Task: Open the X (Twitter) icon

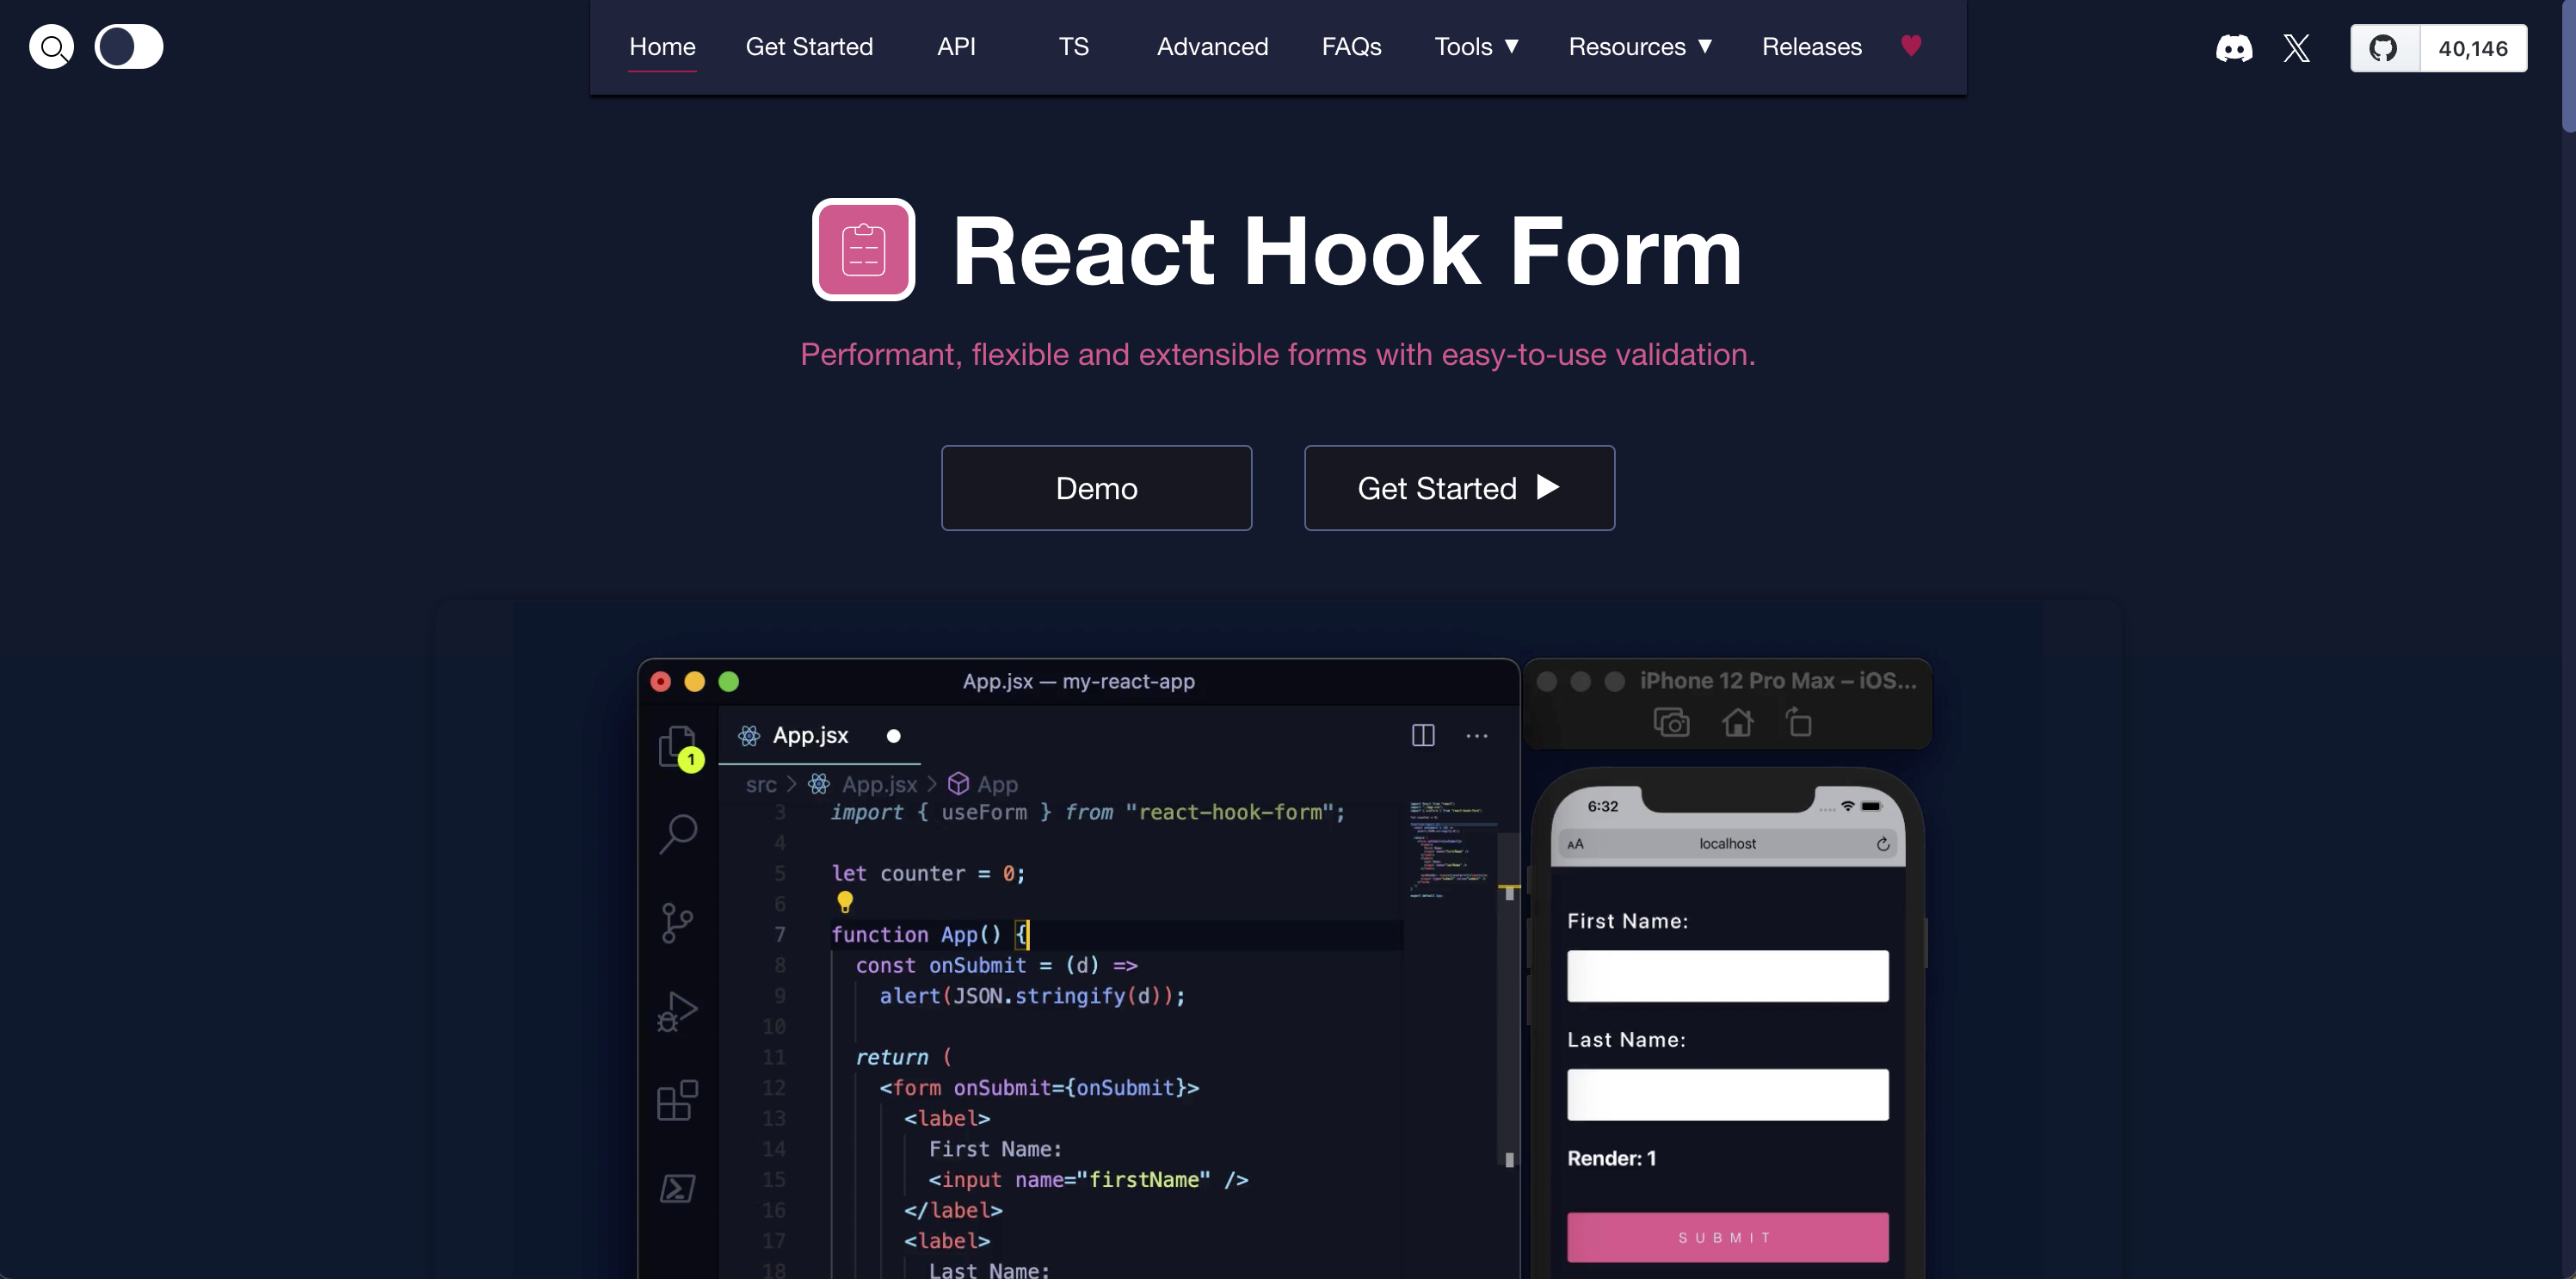Action: click(2296, 48)
